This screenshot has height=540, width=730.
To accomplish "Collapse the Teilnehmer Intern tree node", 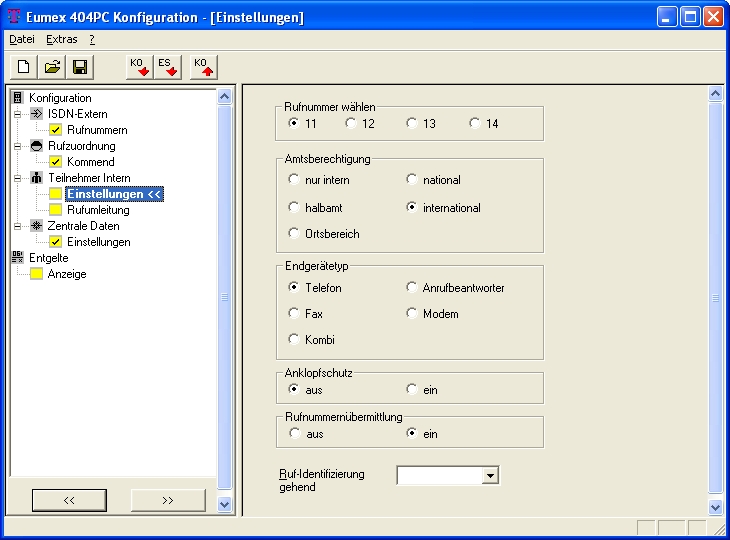I will click(17, 178).
